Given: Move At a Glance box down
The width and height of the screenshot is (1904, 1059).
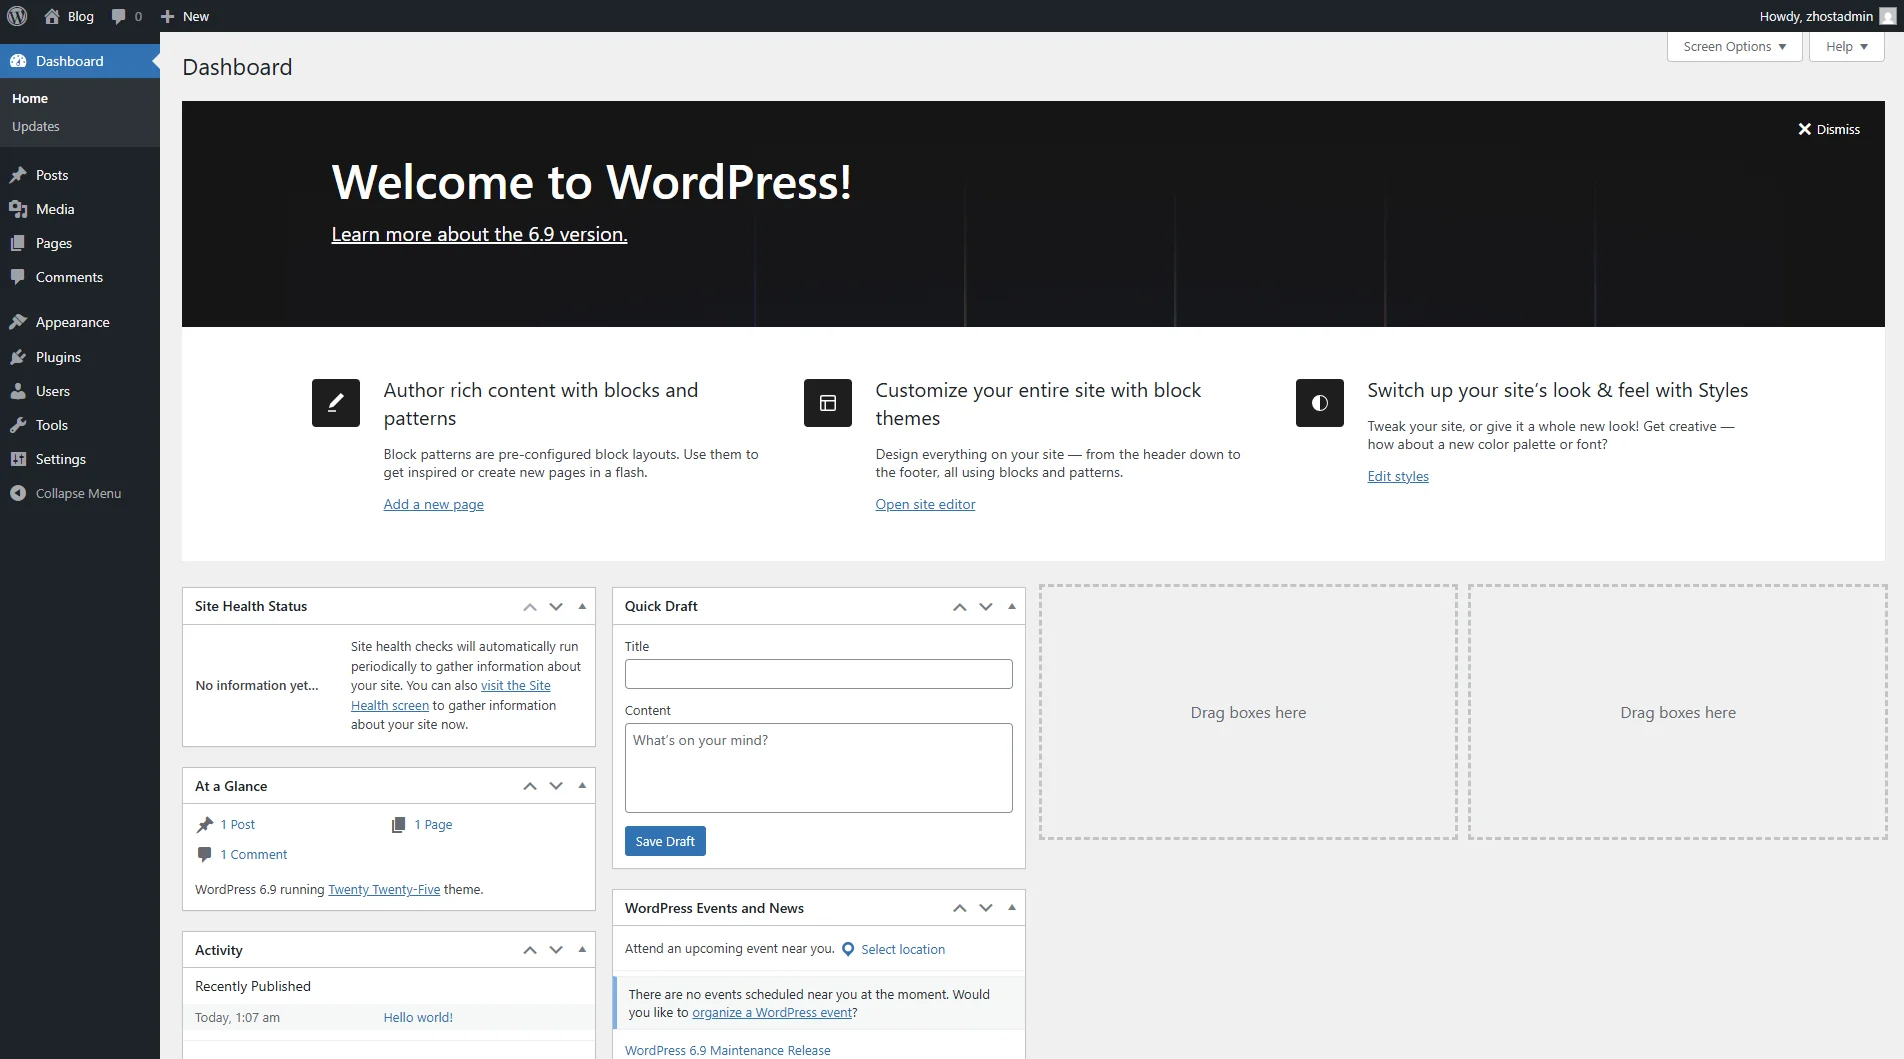Looking at the screenshot, I should coord(556,786).
